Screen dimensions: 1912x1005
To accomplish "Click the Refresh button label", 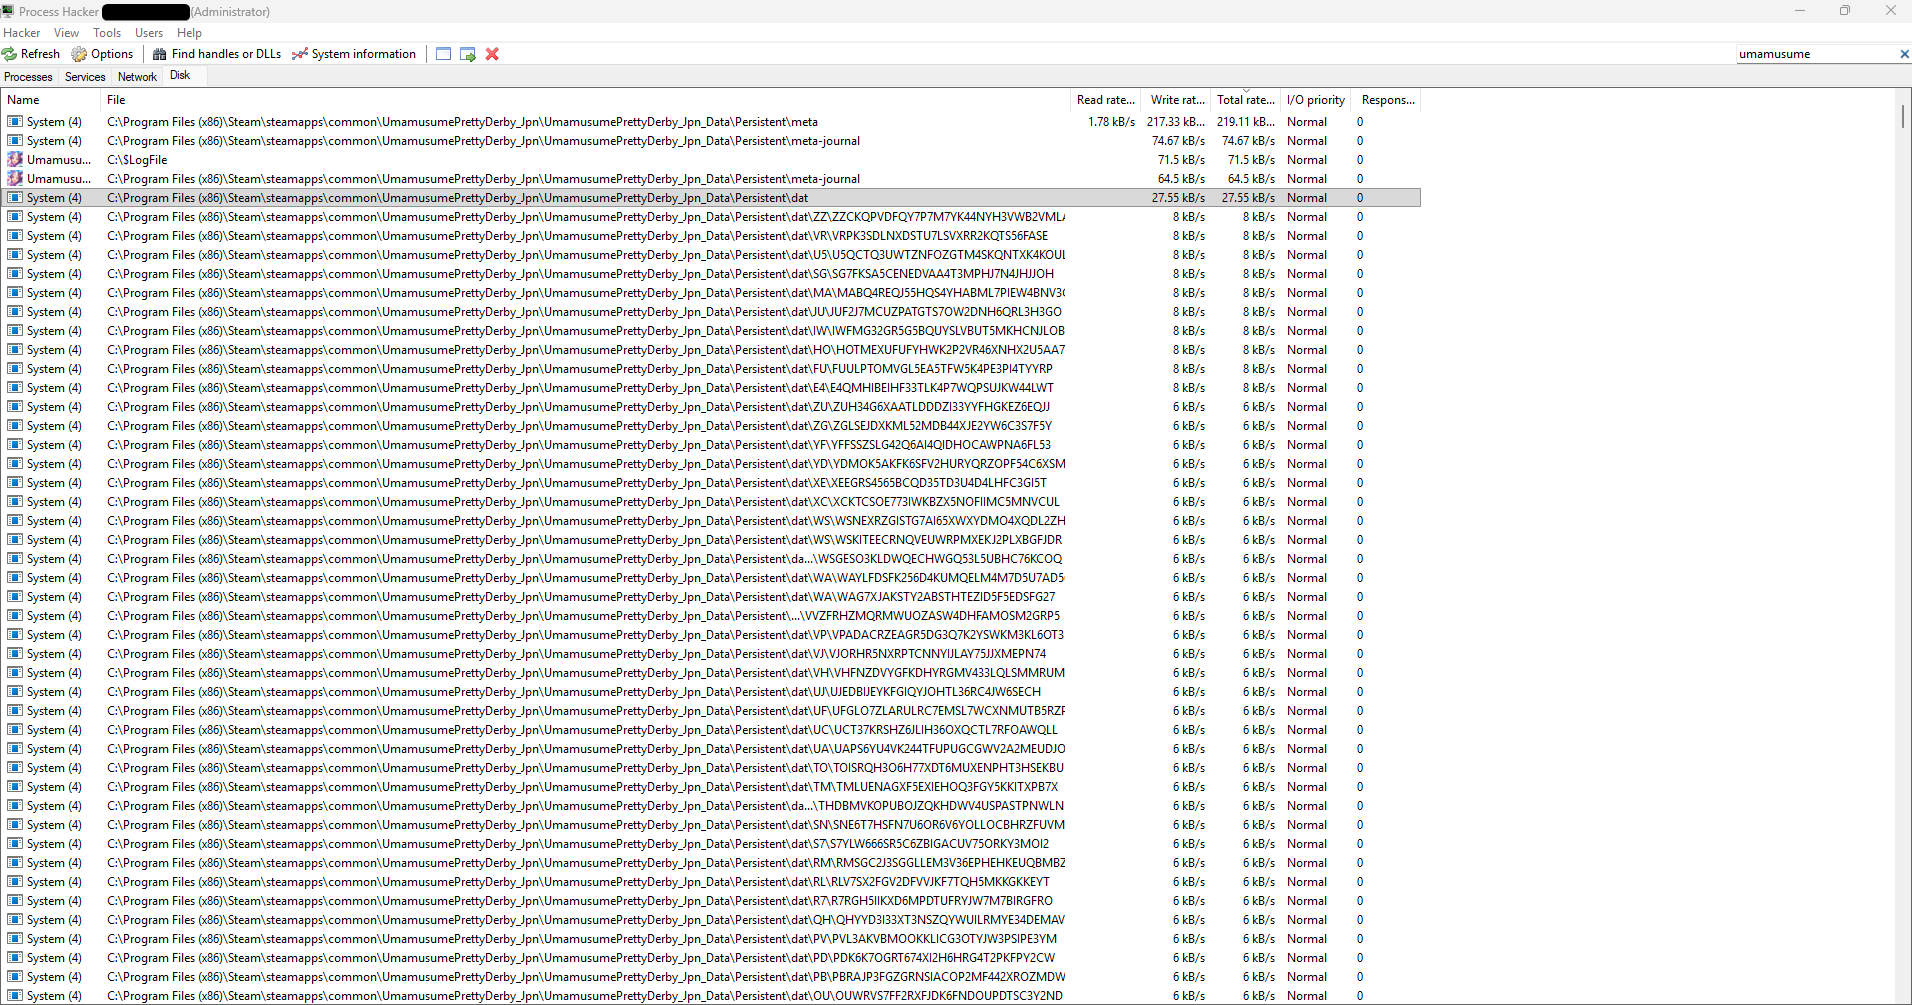I will [x=40, y=54].
